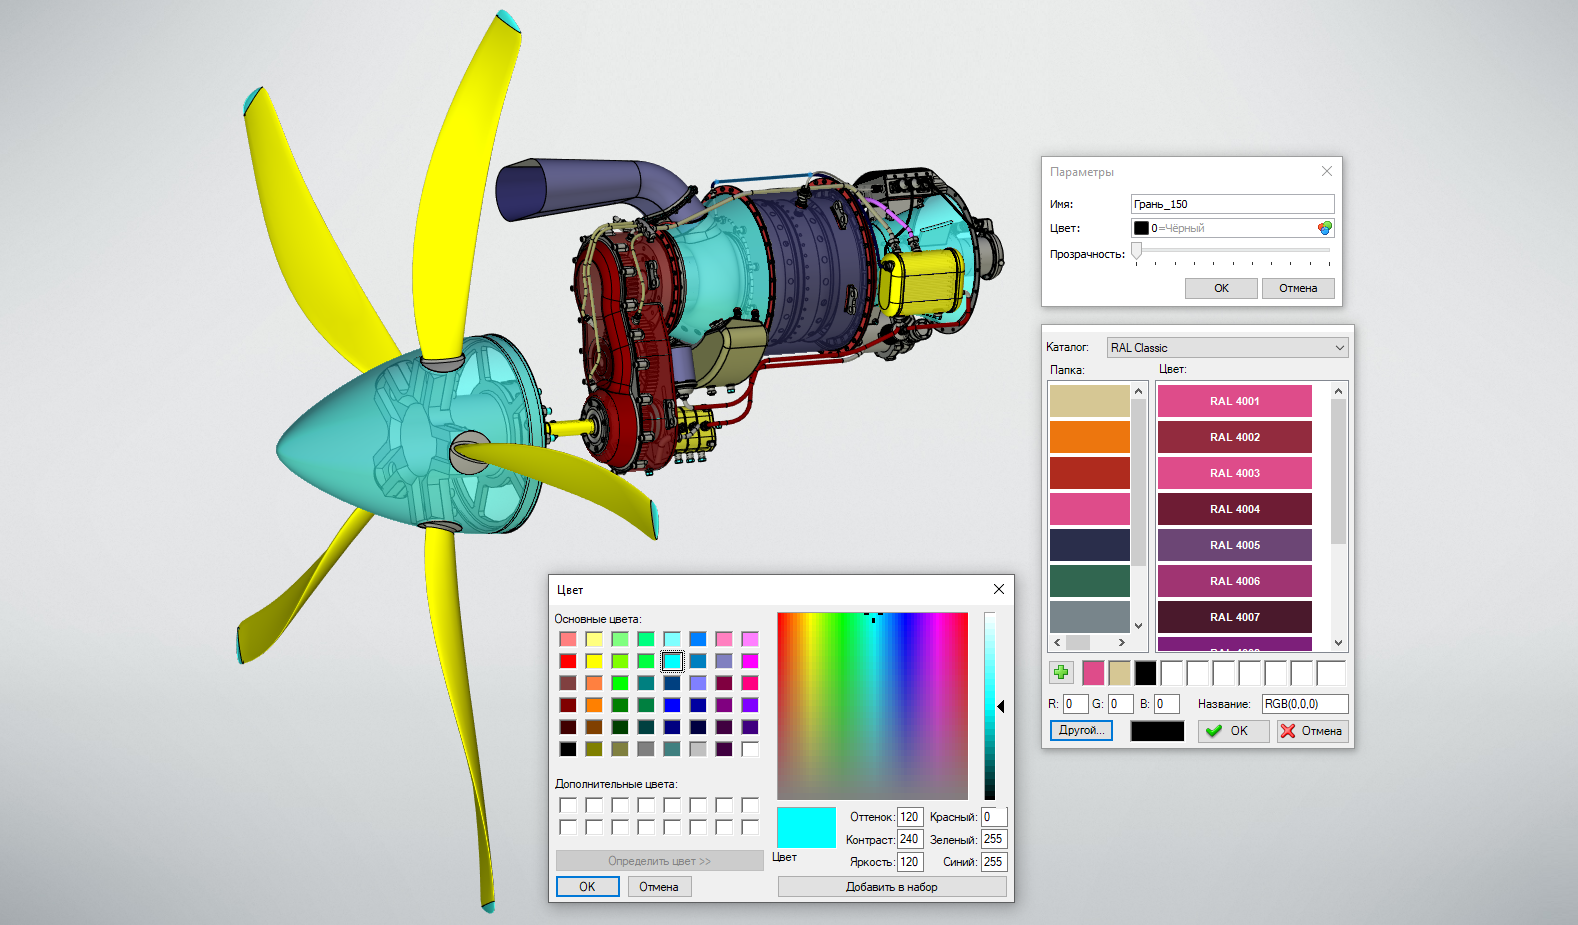Click the black preview color swatch next to Другой

pos(1157,731)
